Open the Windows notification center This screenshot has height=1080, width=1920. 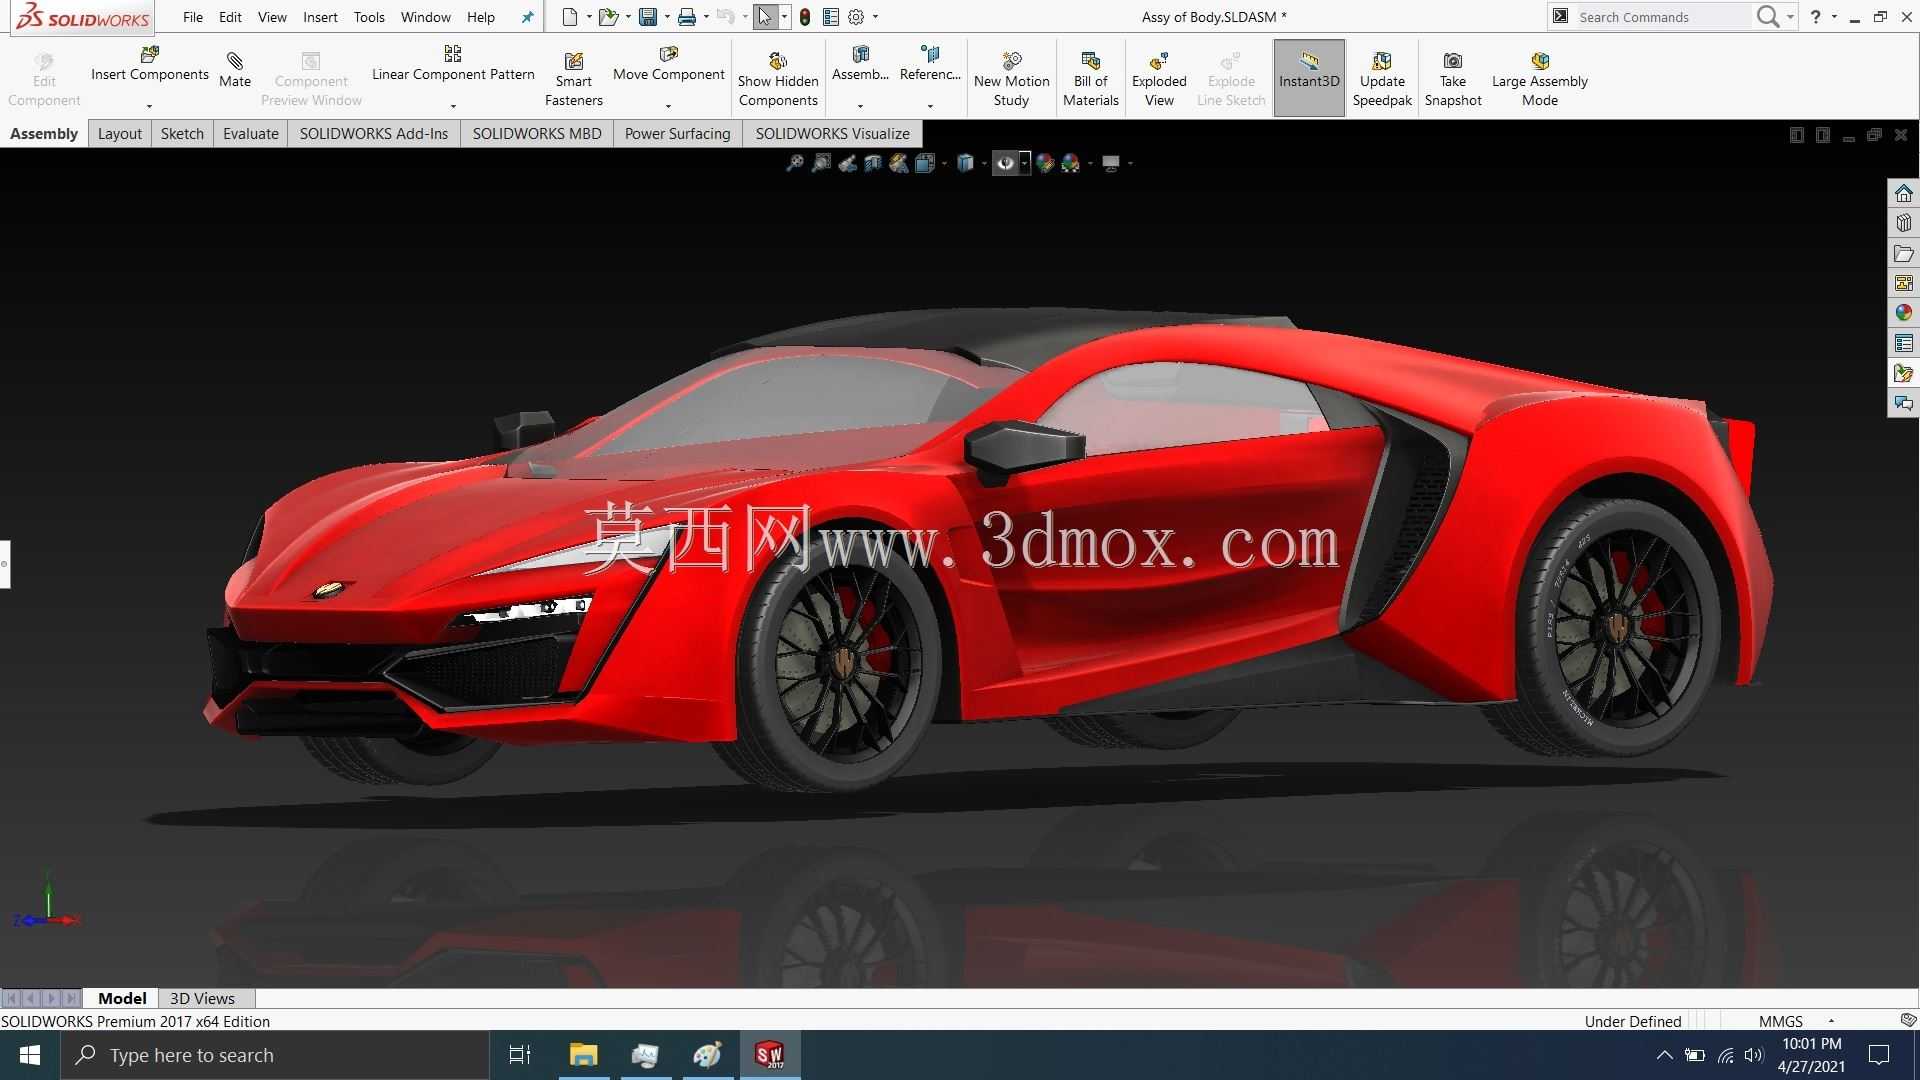tap(1879, 1055)
